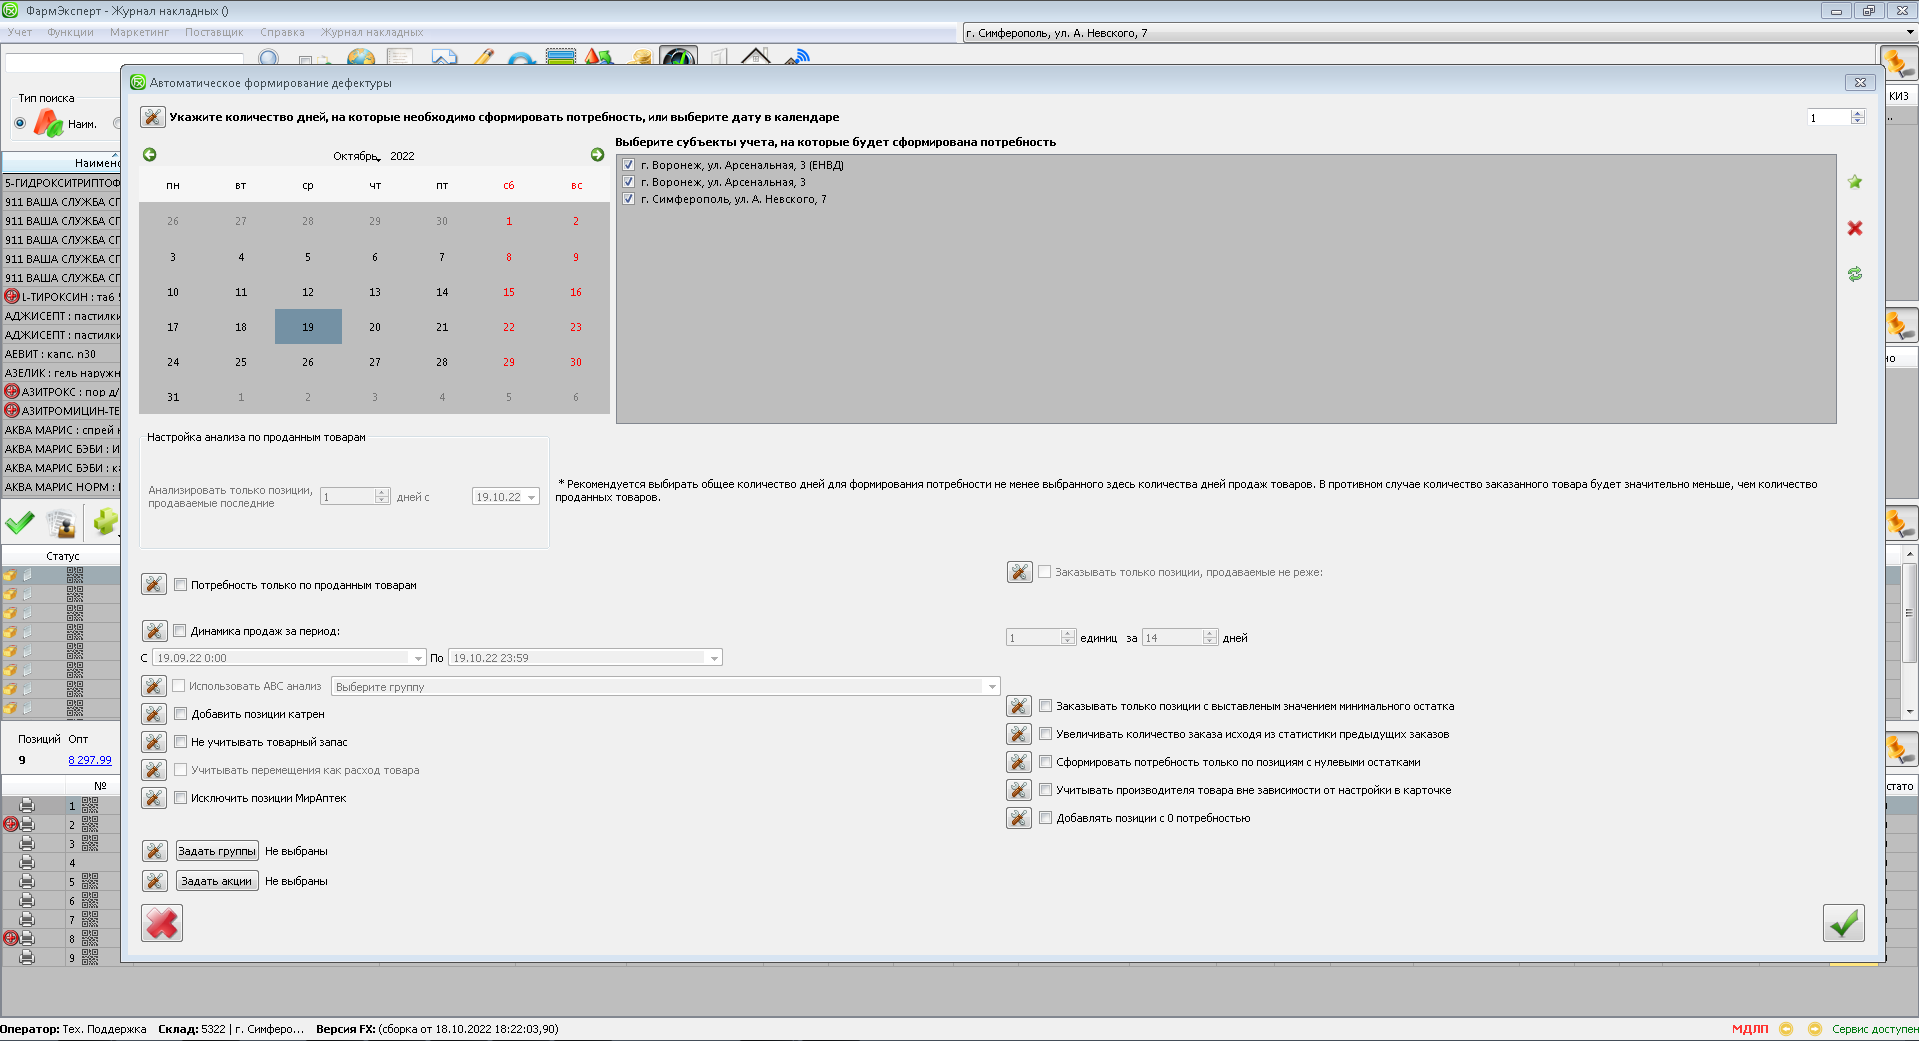Enable 'Потребность только по проданным товарам' checkbox
The height and width of the screenshot is (1041, 1919).
[181, 585]
